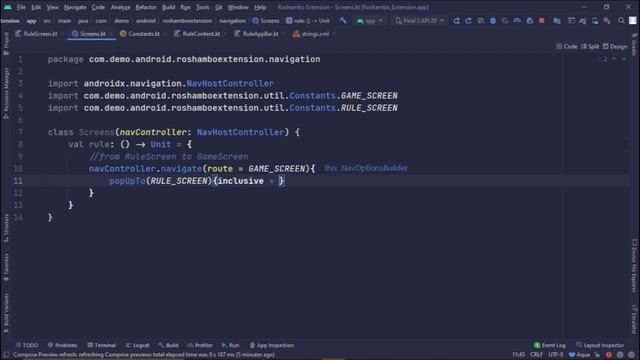Open the Build menu
Image resolution: width=640 pixels, height=360 pixels.
coord(169,7)
